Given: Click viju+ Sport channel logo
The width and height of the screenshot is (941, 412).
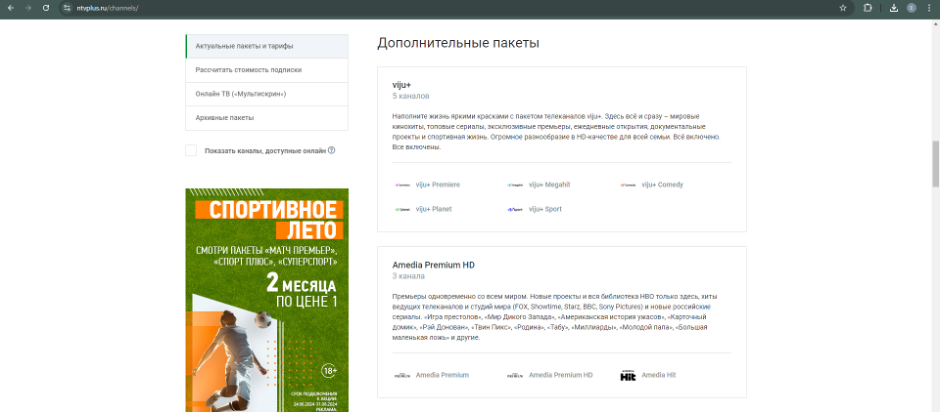Looking at the screenshot, I should pos(515,209).
